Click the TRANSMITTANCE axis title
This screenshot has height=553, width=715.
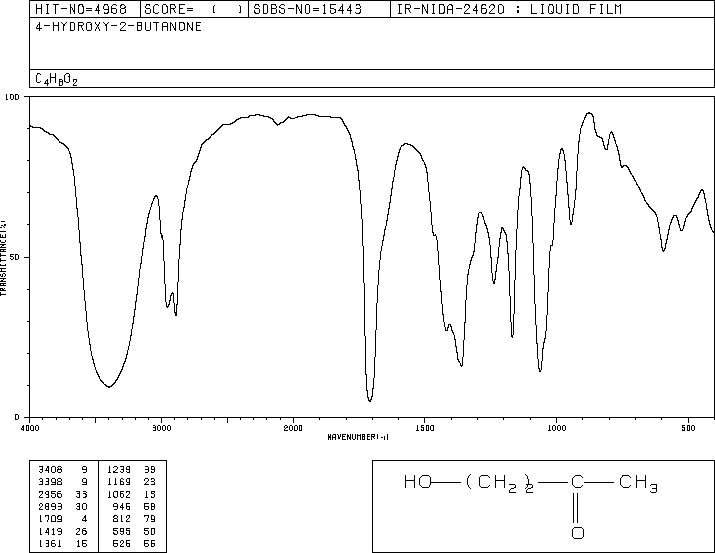tap(3, 258)
